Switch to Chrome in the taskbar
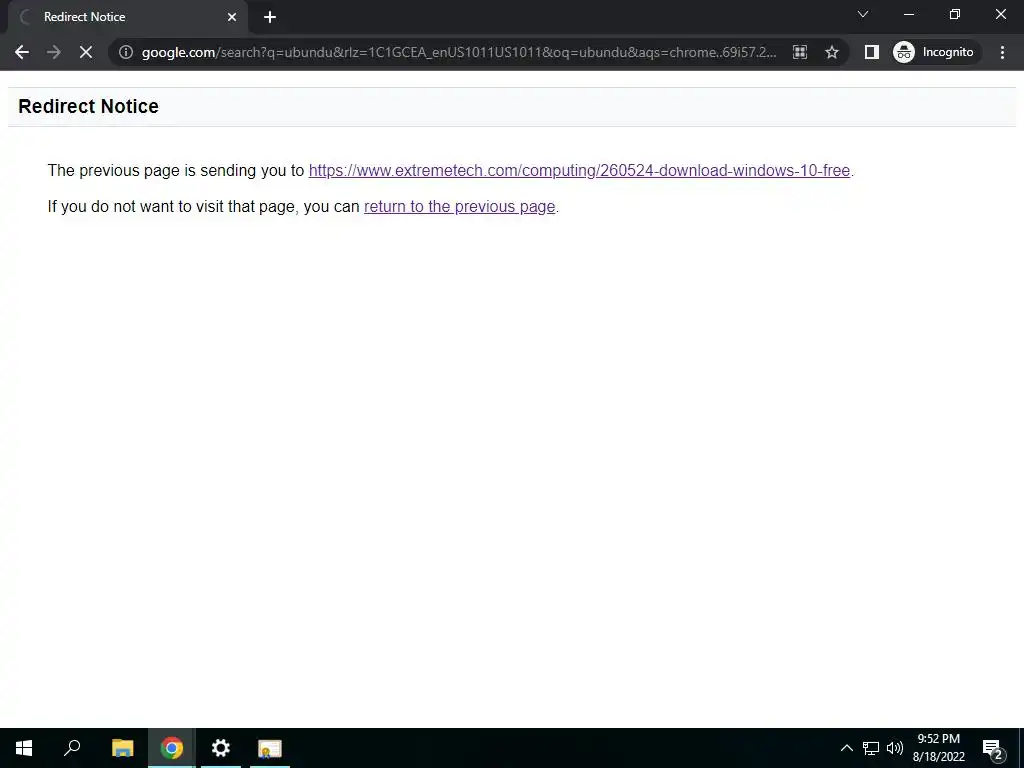The height and width of the screenshot is (768, 1024). 172,748
